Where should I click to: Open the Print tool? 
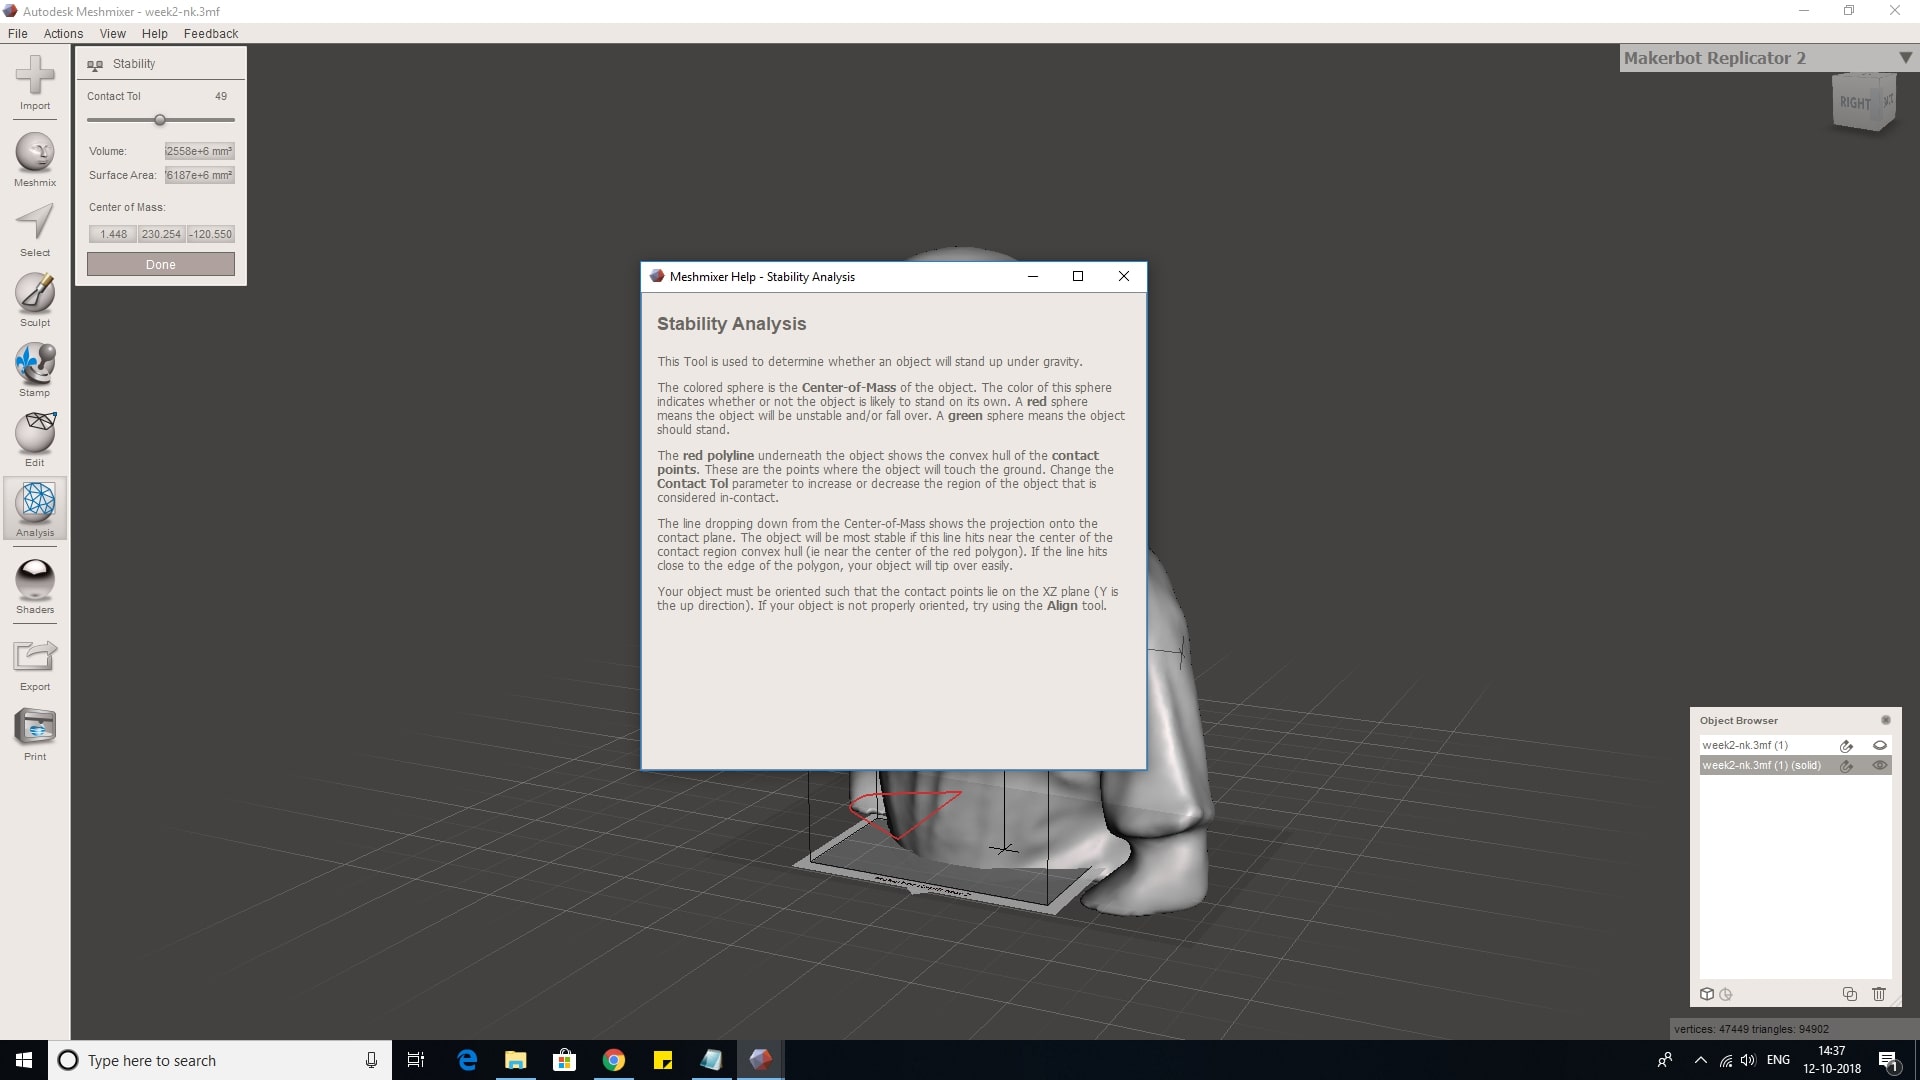pos(35,727)
